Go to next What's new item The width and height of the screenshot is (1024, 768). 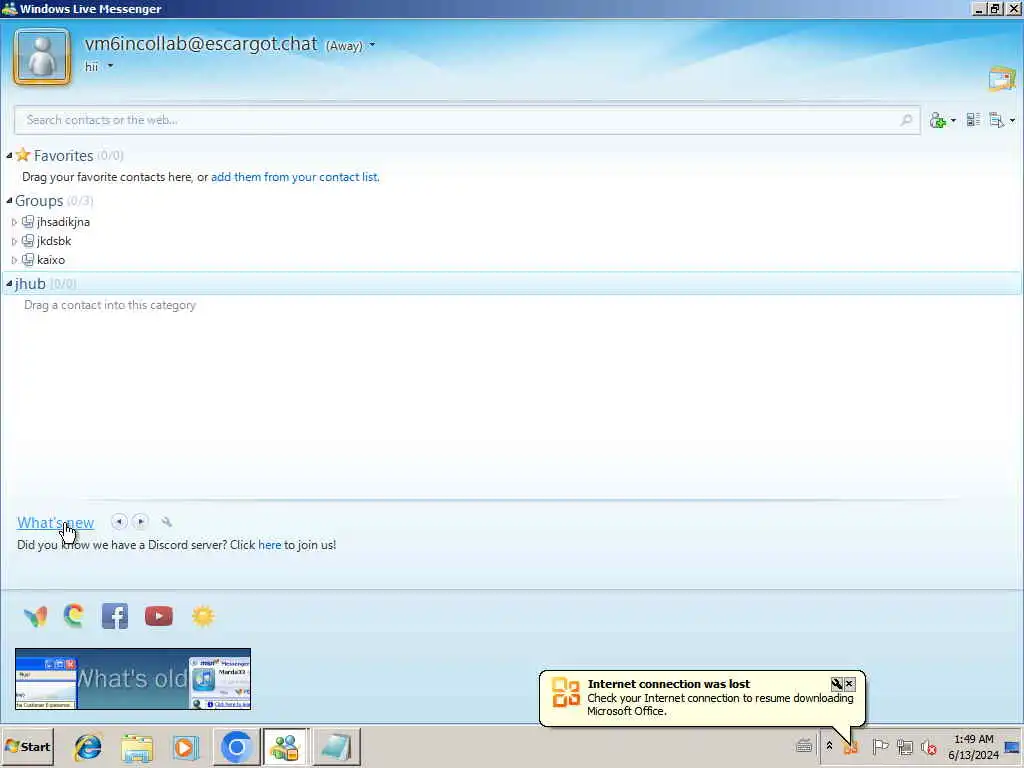coord(140,521)
